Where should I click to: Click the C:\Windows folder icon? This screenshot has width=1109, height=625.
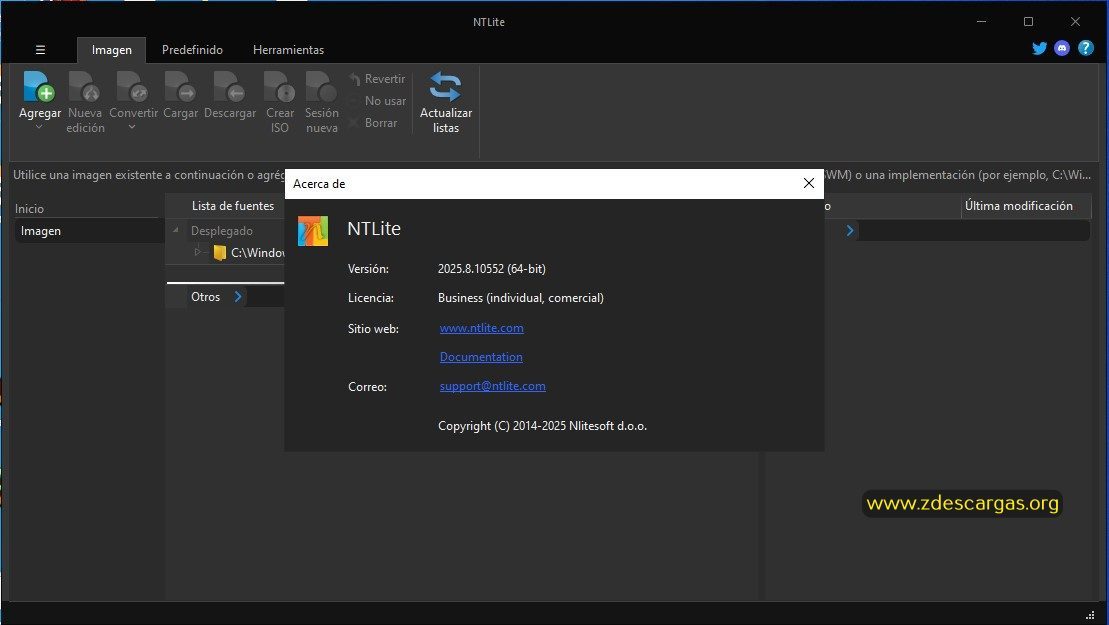click(219, 252)
